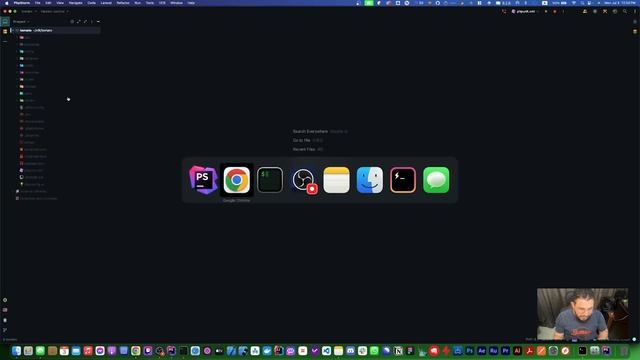Choose the green-prompt Terminal icon in the app switcher
Screen dimensions: 640x360
(x=270, y=180)
